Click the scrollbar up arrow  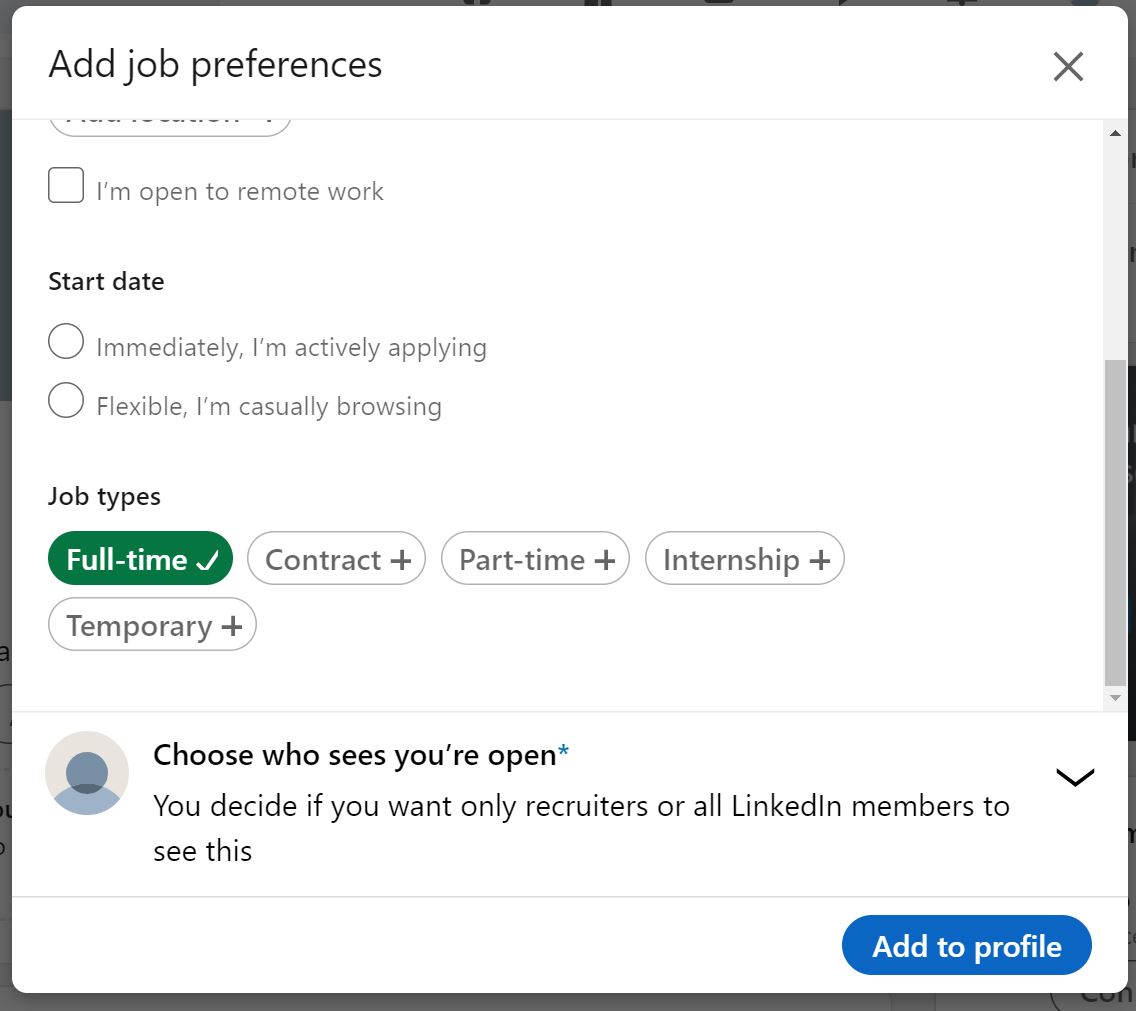1115,134
